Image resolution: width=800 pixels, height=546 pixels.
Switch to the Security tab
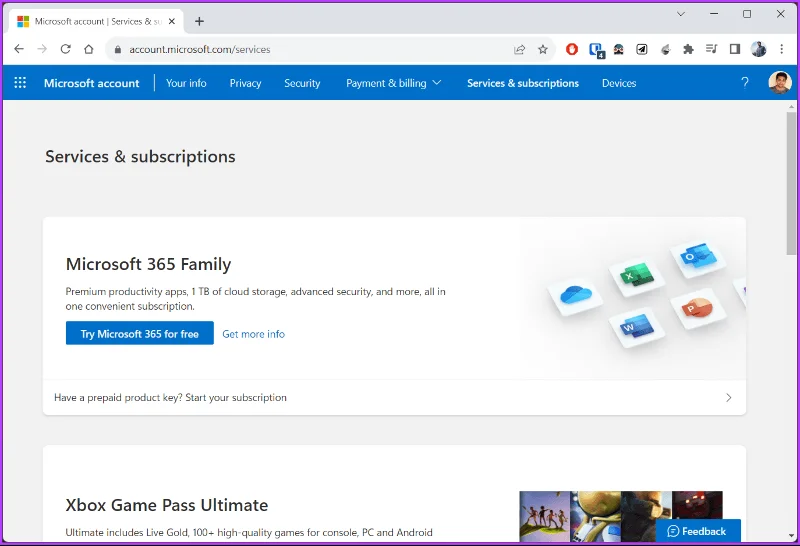[302, 83]
